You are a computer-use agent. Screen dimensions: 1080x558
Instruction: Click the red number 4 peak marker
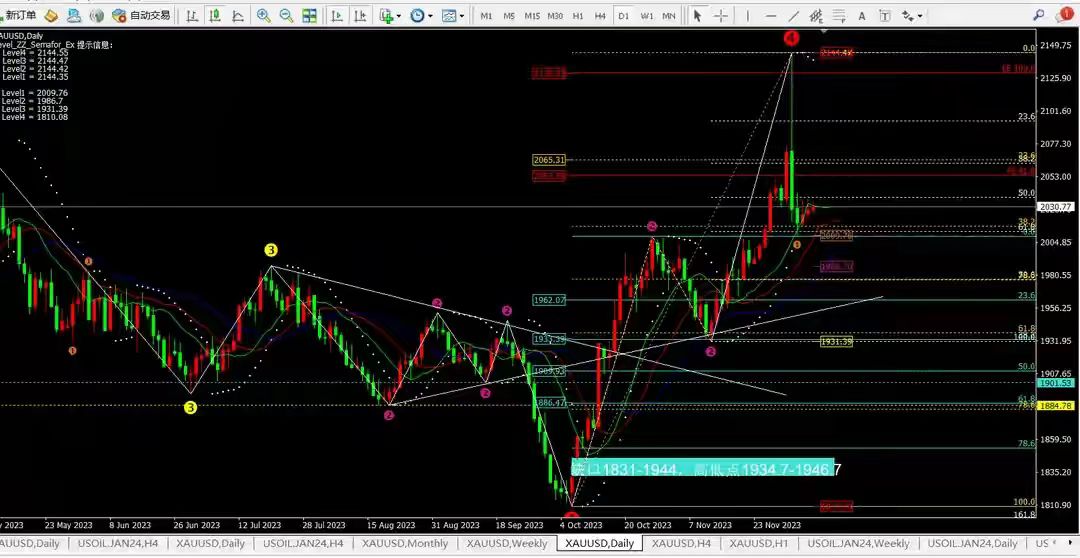tap(791, 37)
